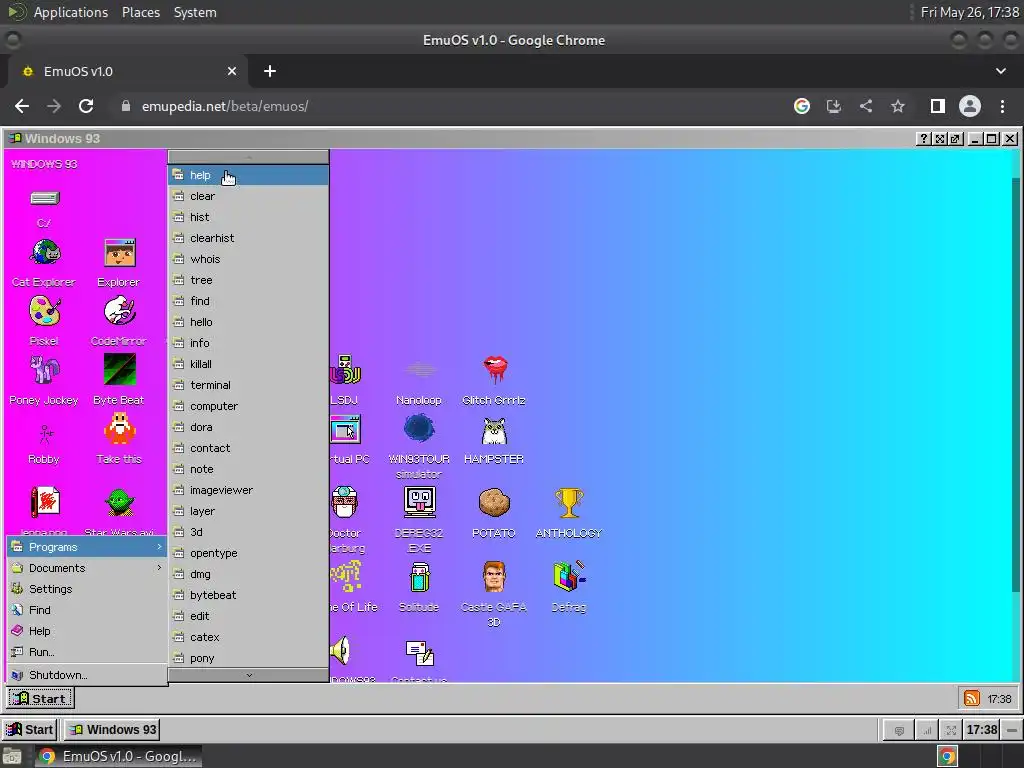Click the Chrome share icon
This screenshot has width=1024, height=768.
click(x=866, y=106)
